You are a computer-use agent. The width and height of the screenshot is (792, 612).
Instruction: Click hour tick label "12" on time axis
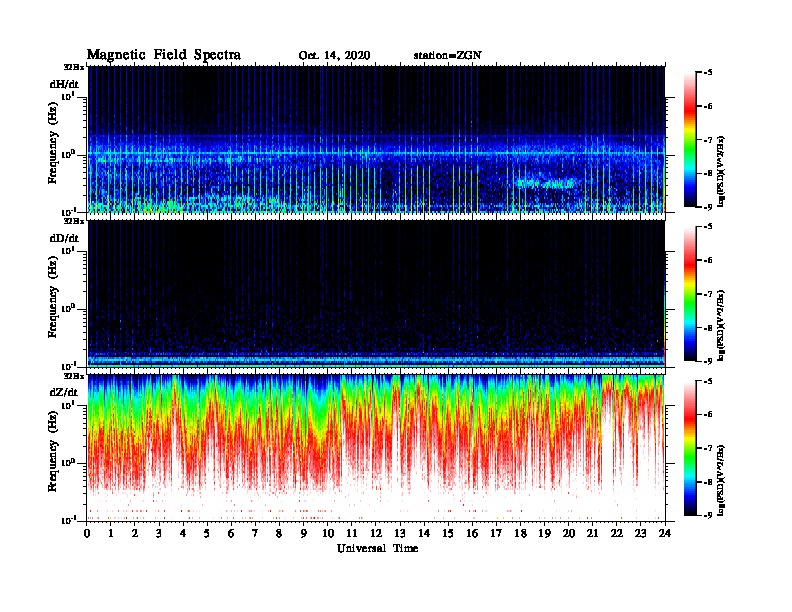coord(376,534)
